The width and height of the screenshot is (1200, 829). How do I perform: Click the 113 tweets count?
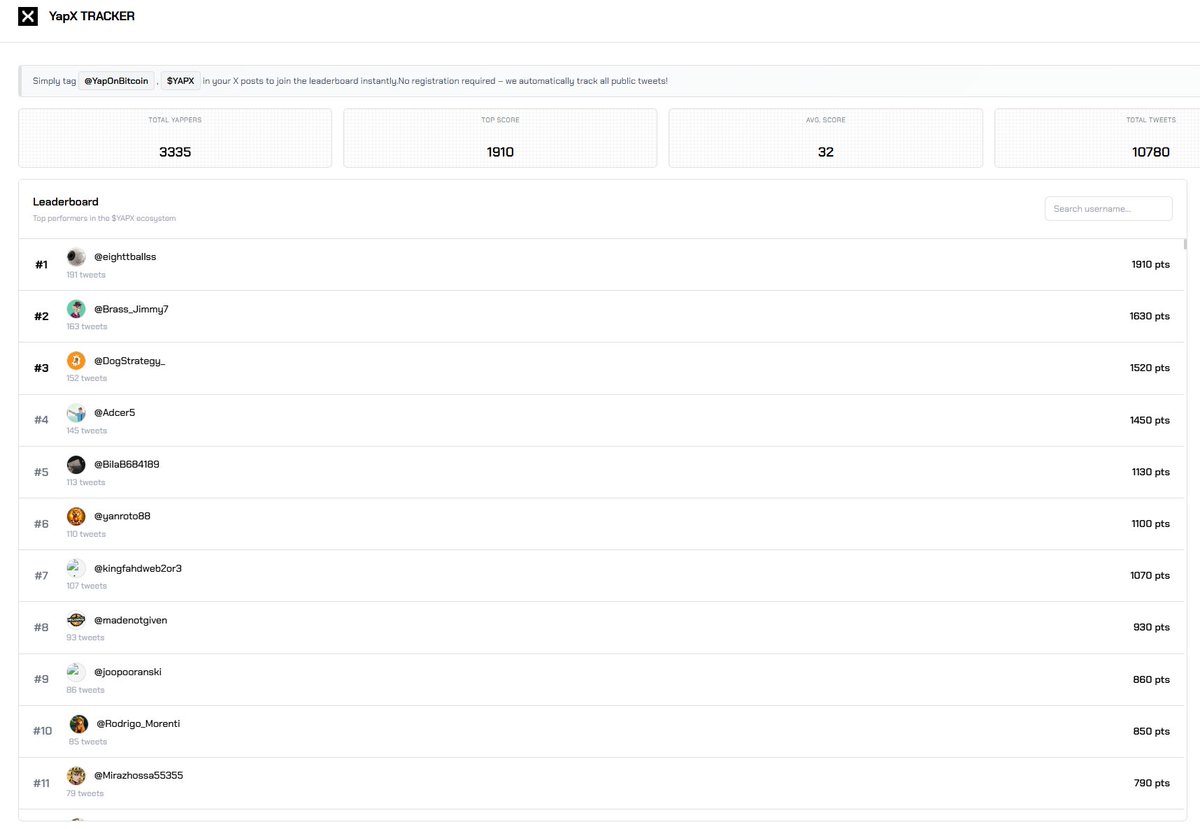86,483
